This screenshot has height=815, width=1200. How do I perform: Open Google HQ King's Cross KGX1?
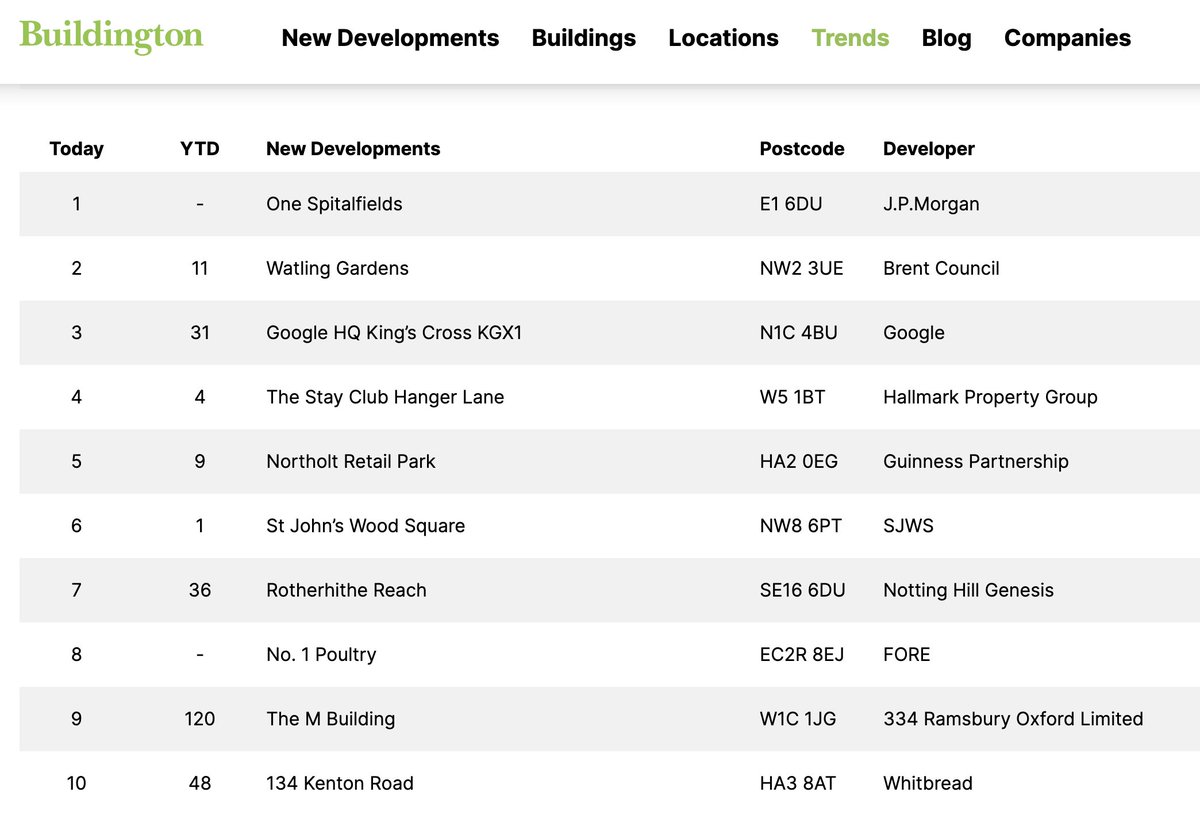click(394, 333)
